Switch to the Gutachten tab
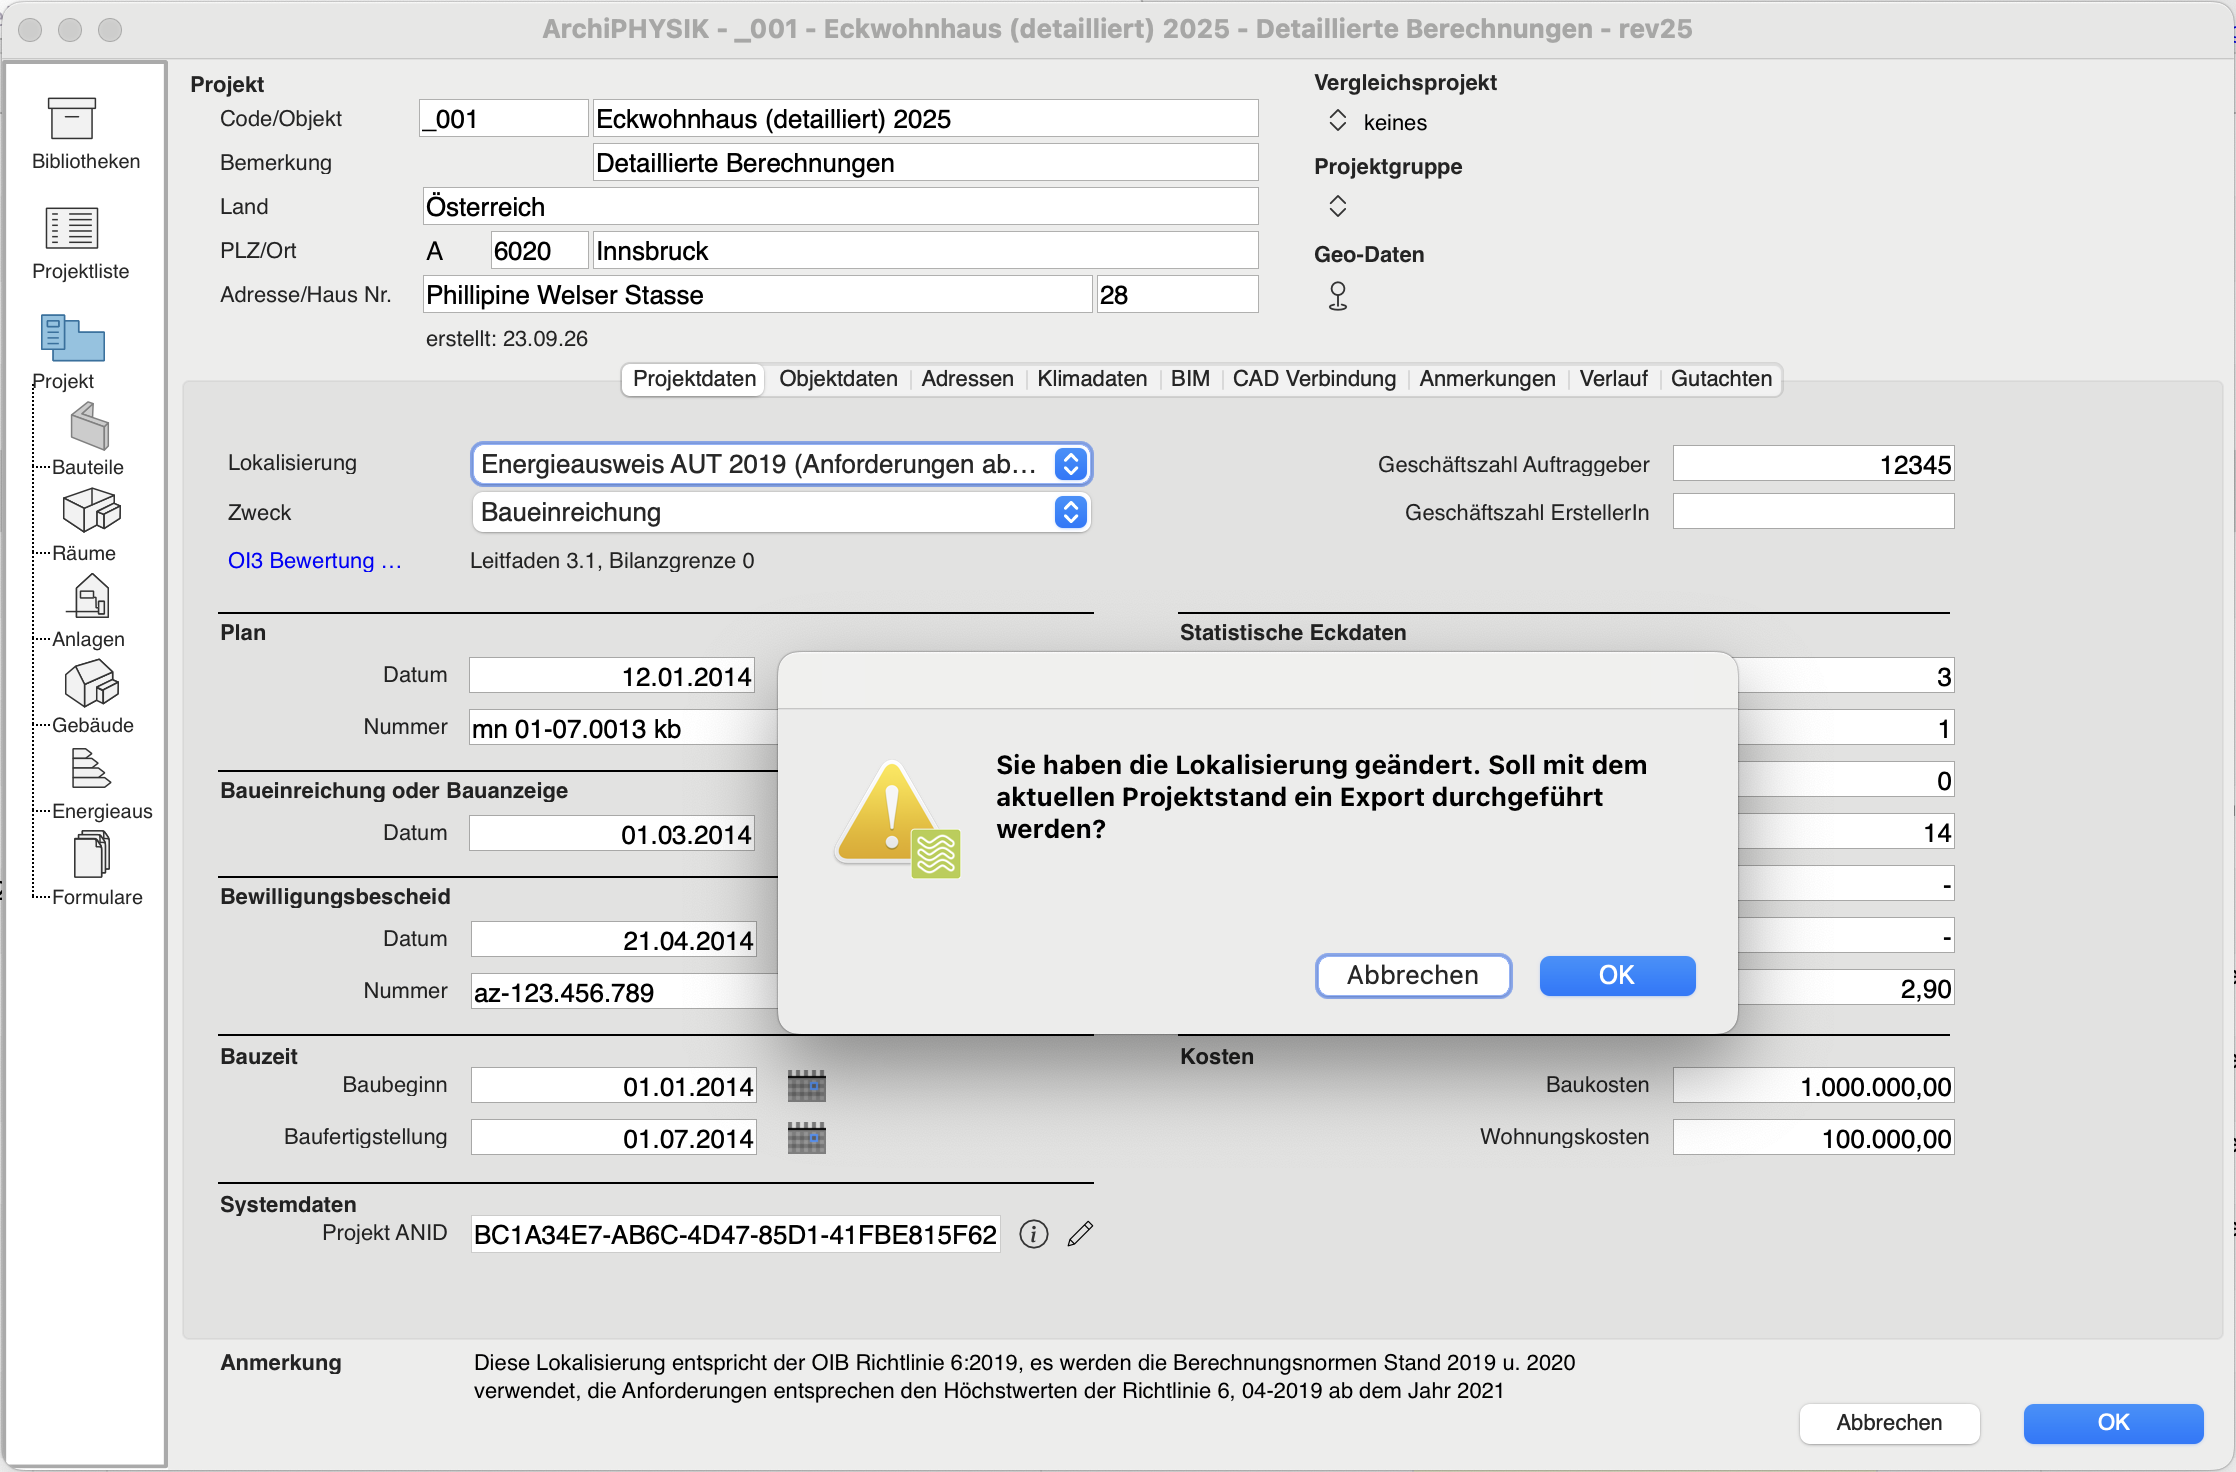The height and width of the screenshot is (1472, 2236). click(x=1721, y=379)
